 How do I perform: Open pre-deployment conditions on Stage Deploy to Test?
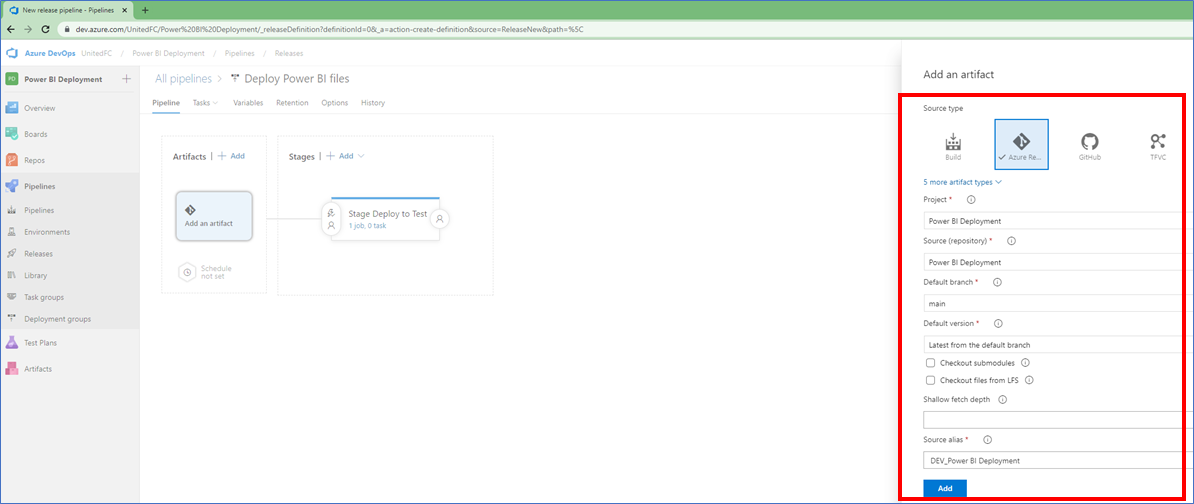(x=331, y=219)
